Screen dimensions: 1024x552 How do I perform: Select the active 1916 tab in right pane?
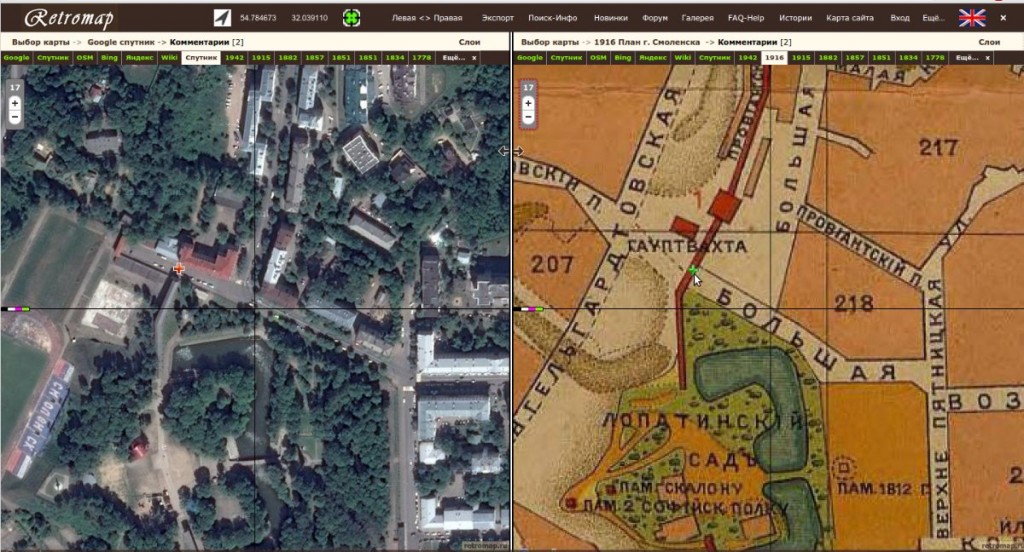[775, 57]
